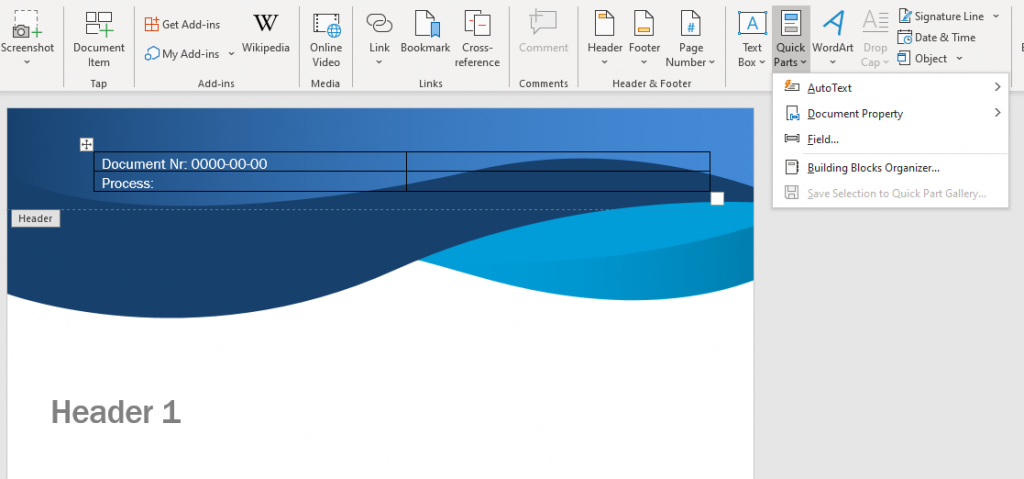Click Save Selection to Quick Part Gallery
This screenshot has width=1024, height=479.
(891, 193)
